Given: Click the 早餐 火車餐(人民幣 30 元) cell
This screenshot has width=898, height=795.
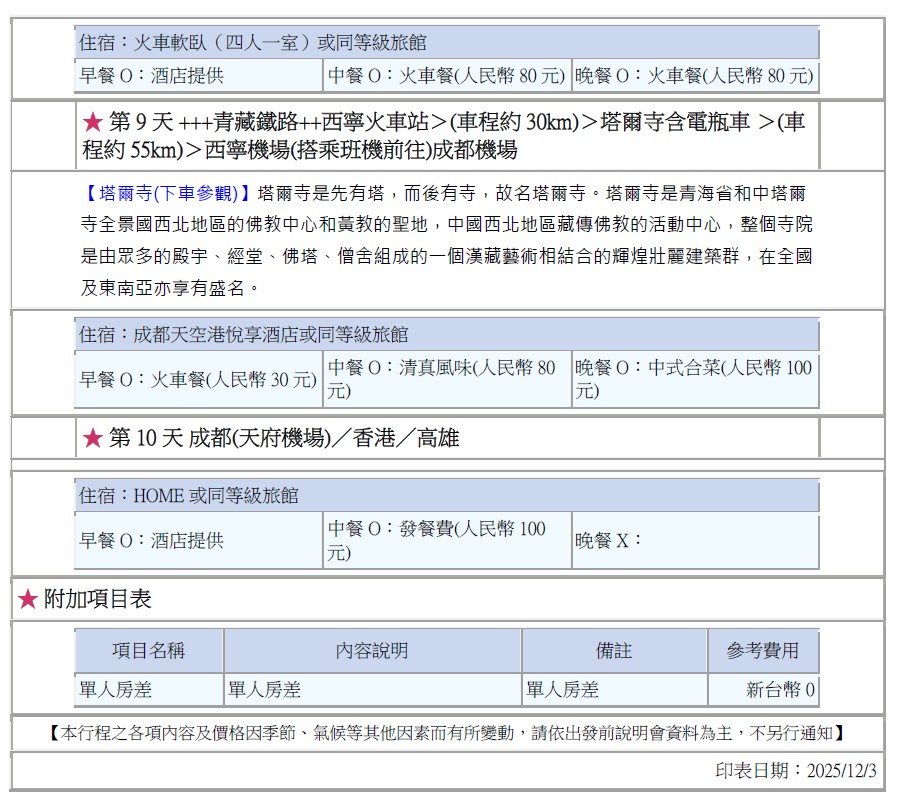Looking at the screenshot, I should pos(198,380).
